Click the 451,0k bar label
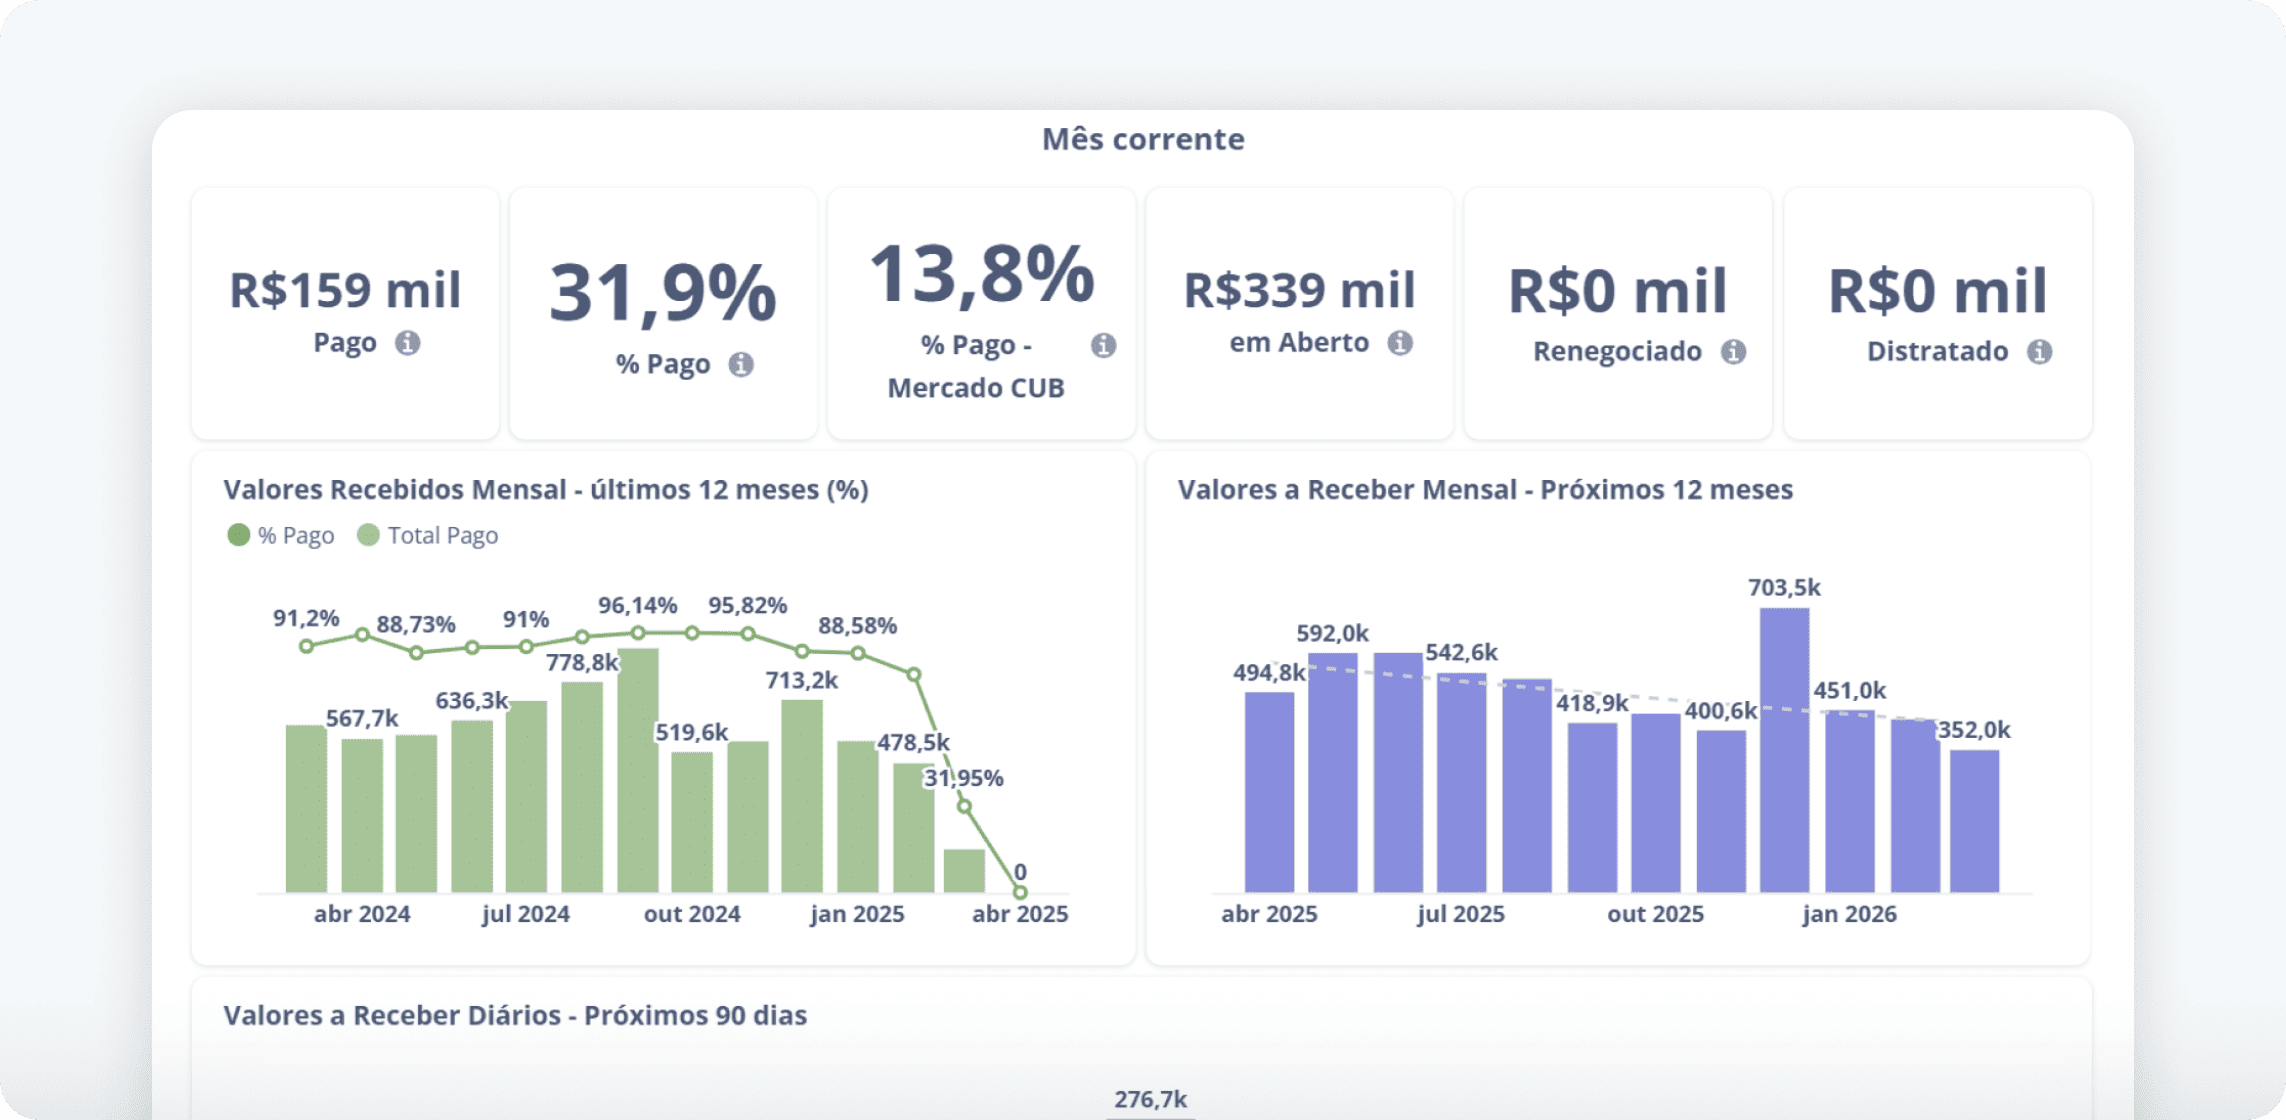Screen dimensions: 2286x1120 pos(1850,690)
